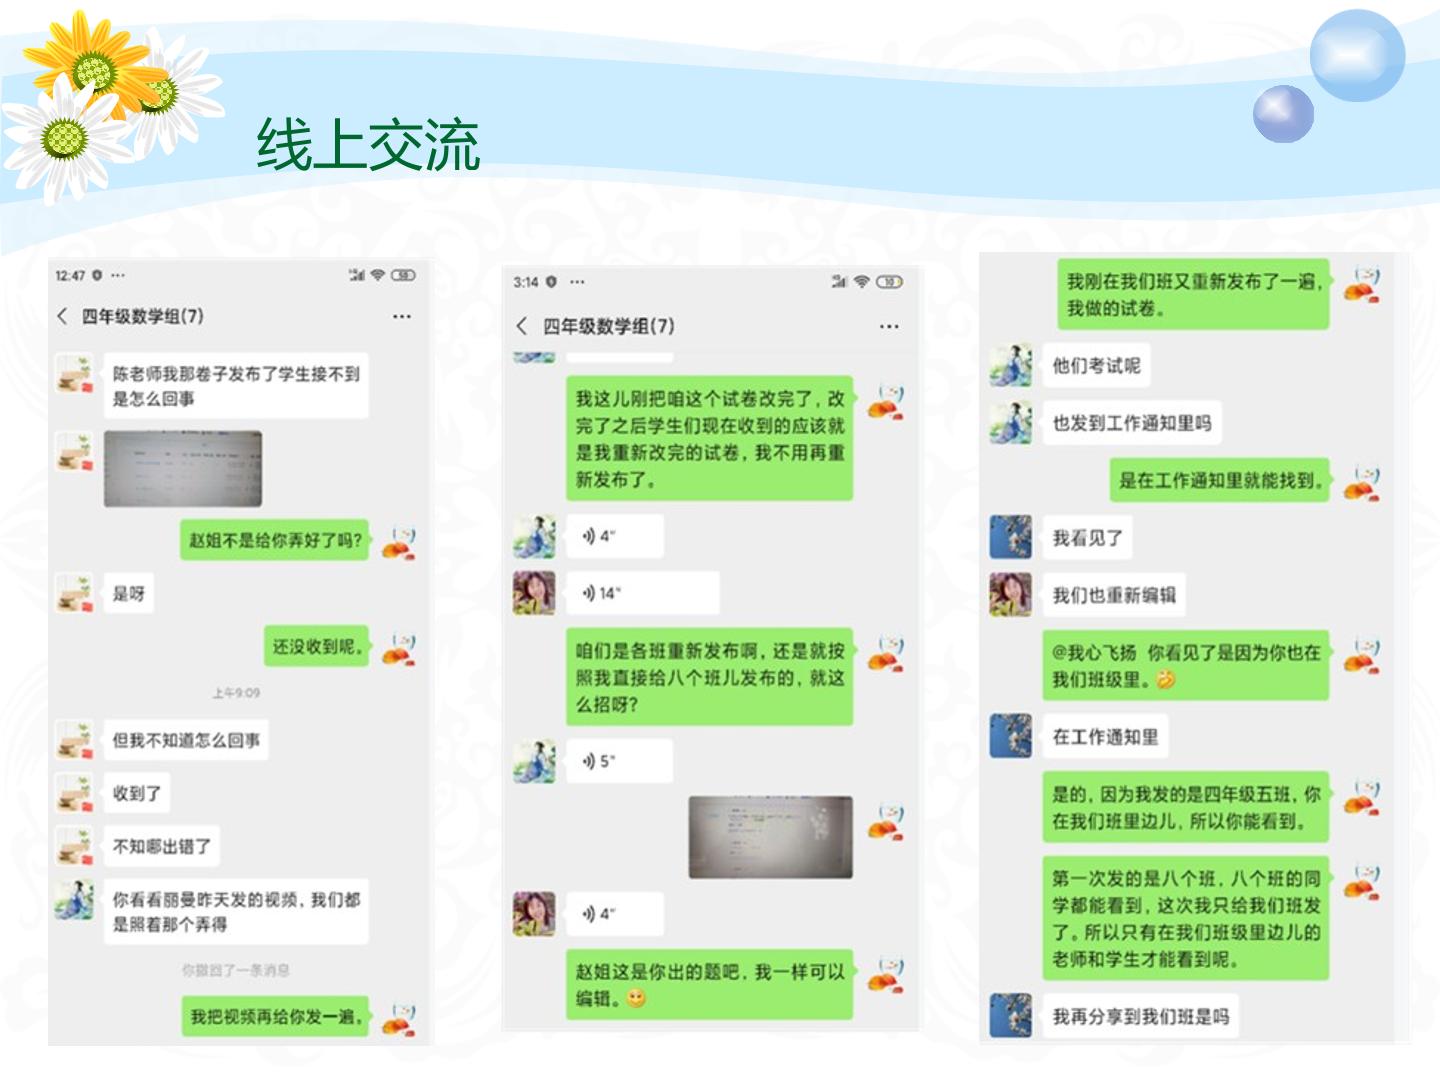Tap sender avatar beside 我把视频再给你发一遍
The image size is (1440, 1080).
[399, 1018]
